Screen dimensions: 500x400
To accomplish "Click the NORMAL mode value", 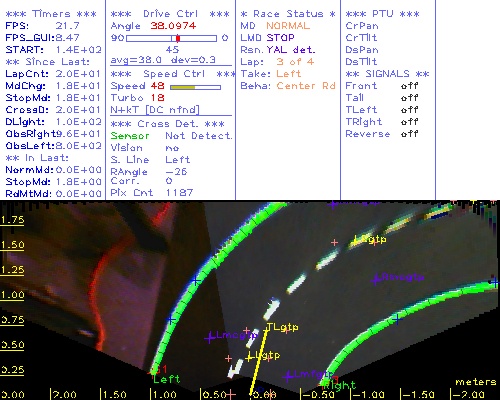I will [288, 26].
